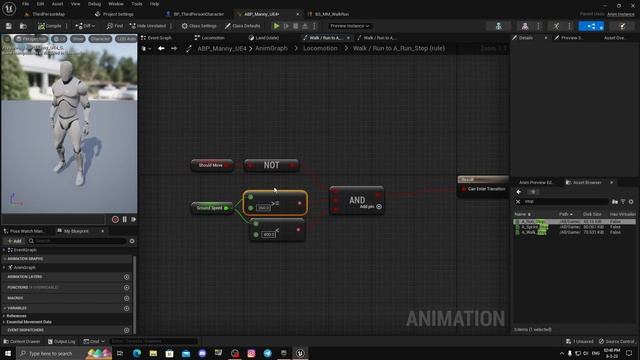
Task: Expand the AnimGraph tree item
Action: tap(4, 267)
